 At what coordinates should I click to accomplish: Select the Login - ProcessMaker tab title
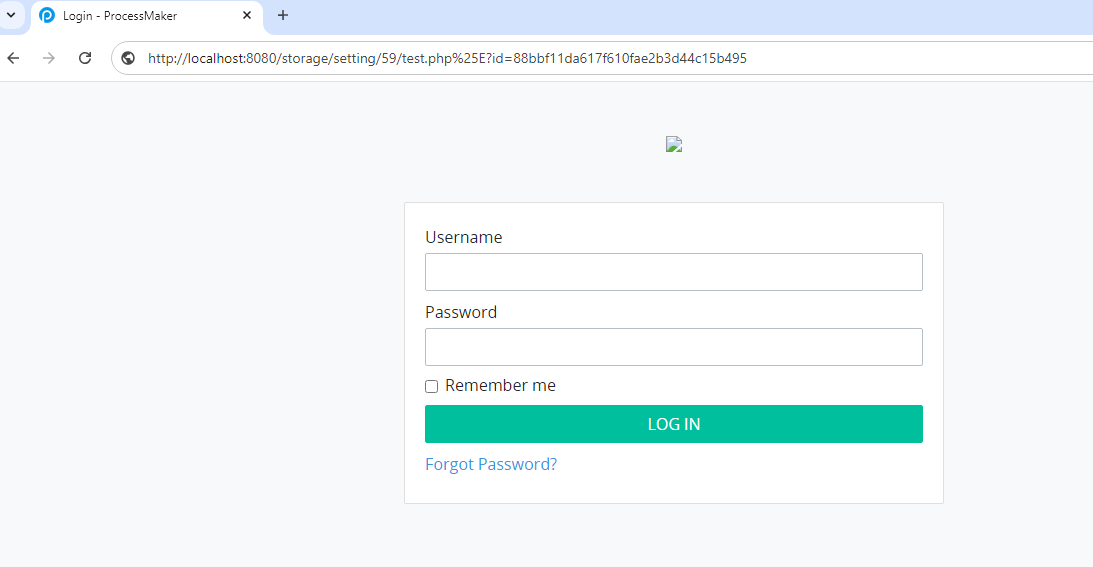pos(120,15)
